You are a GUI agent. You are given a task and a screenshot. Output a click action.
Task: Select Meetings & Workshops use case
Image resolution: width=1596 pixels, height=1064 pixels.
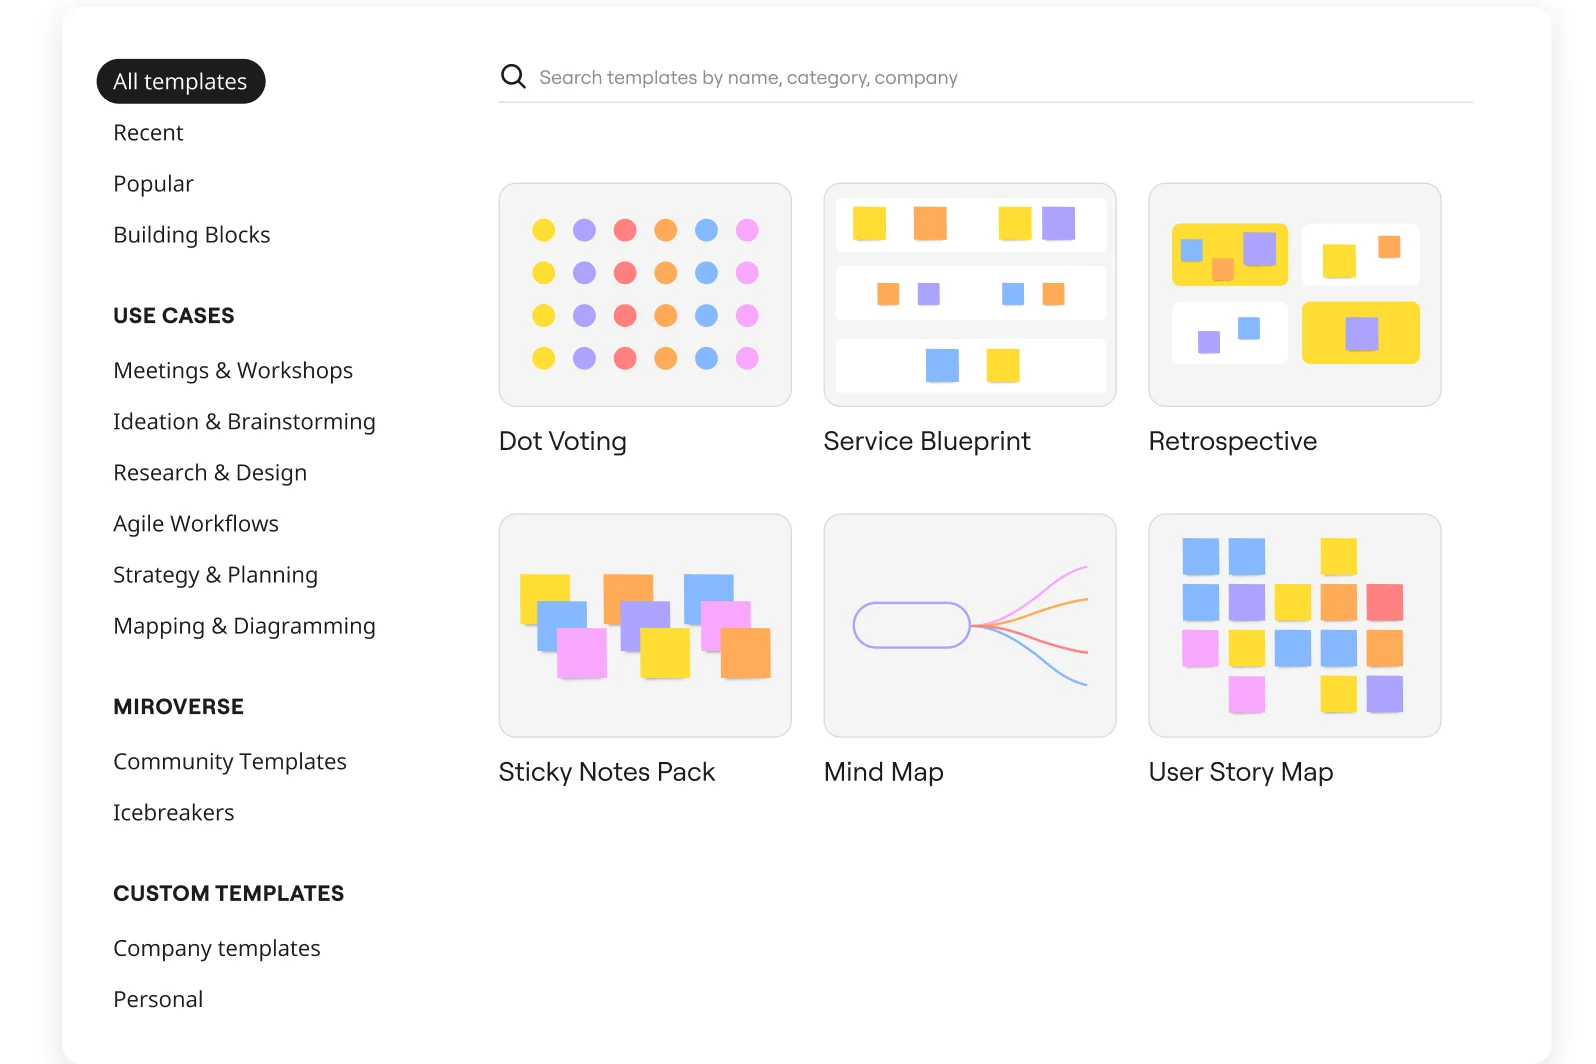click(233, 371)
